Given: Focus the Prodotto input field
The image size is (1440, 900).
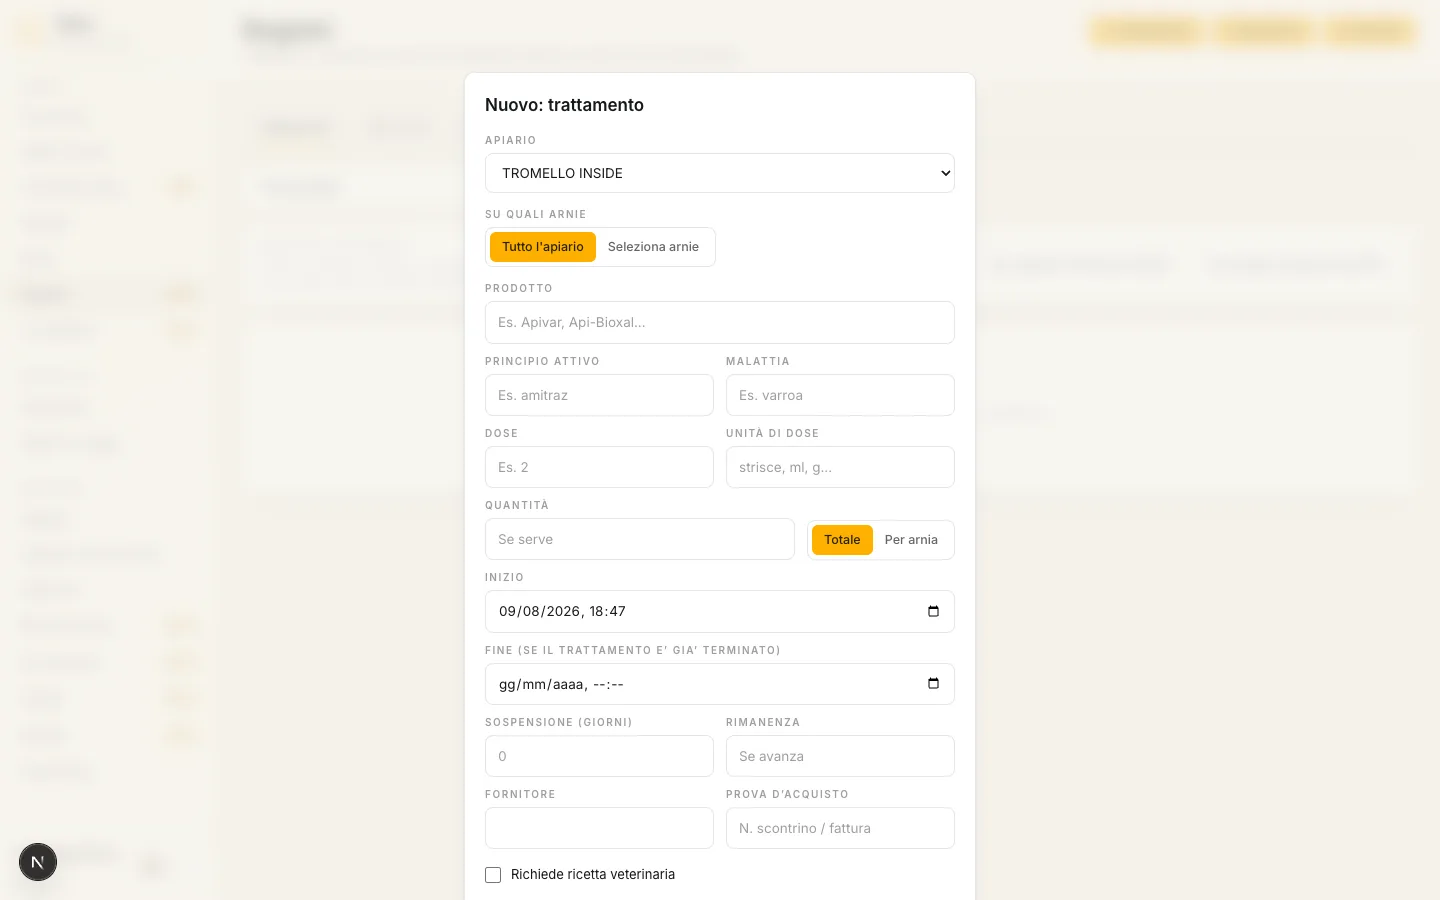Looking at the screenshot, I should (x=719, y=322).
